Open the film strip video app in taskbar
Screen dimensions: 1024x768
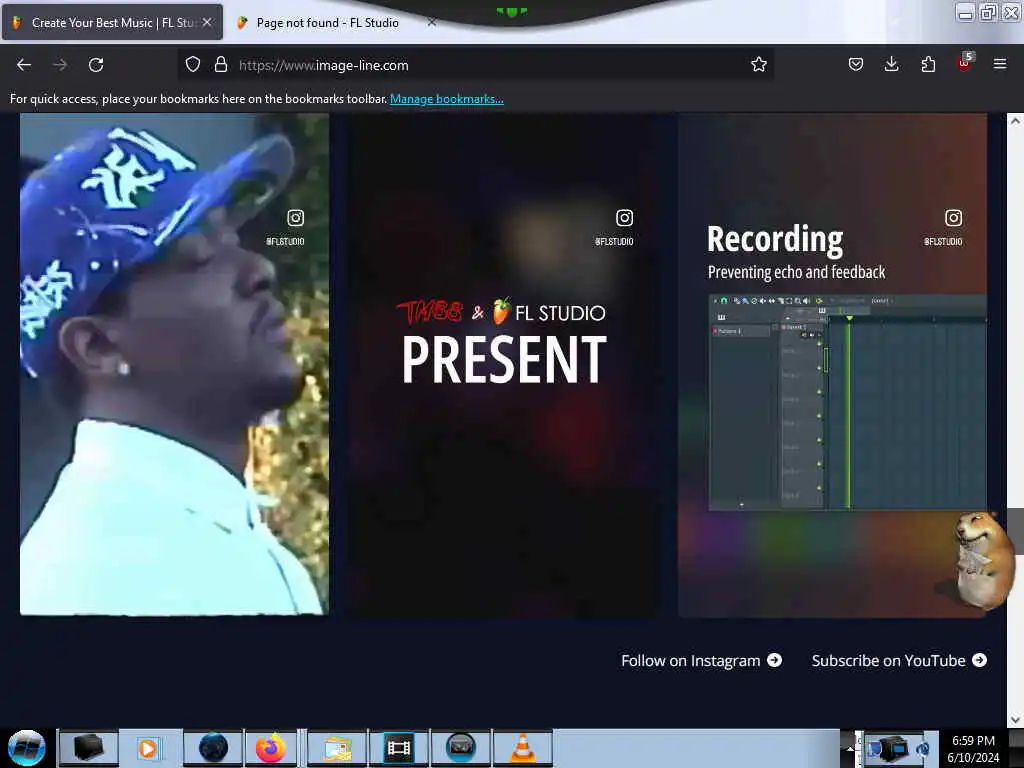click(x=399, y=748)
